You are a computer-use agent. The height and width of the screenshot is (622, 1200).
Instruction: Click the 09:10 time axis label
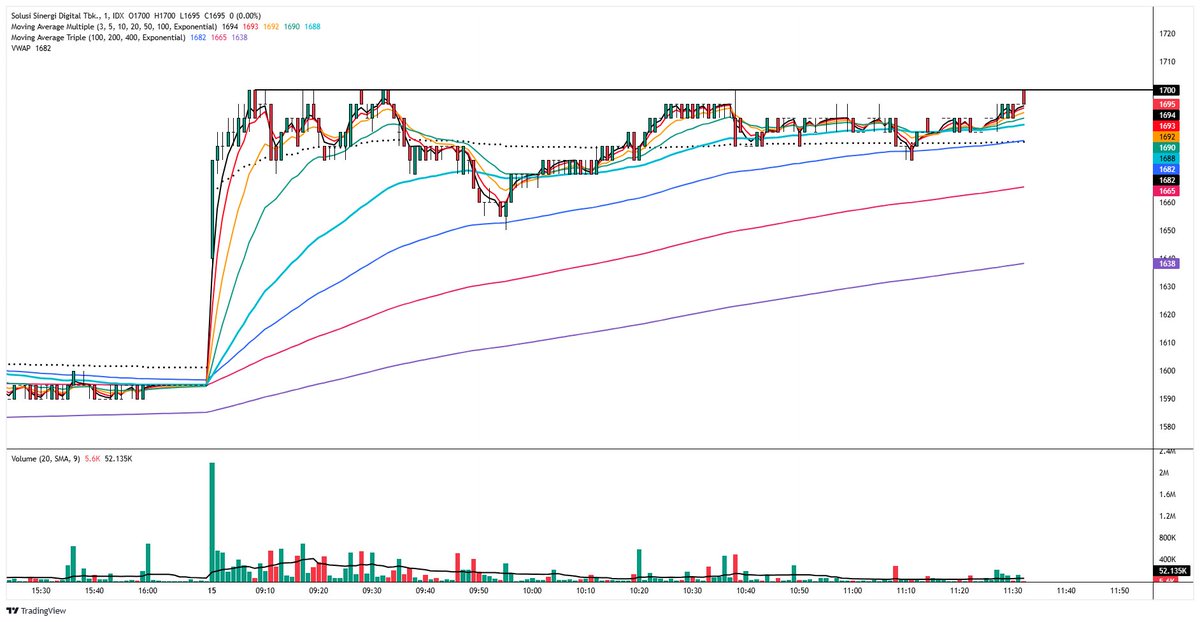click(265, 591)
